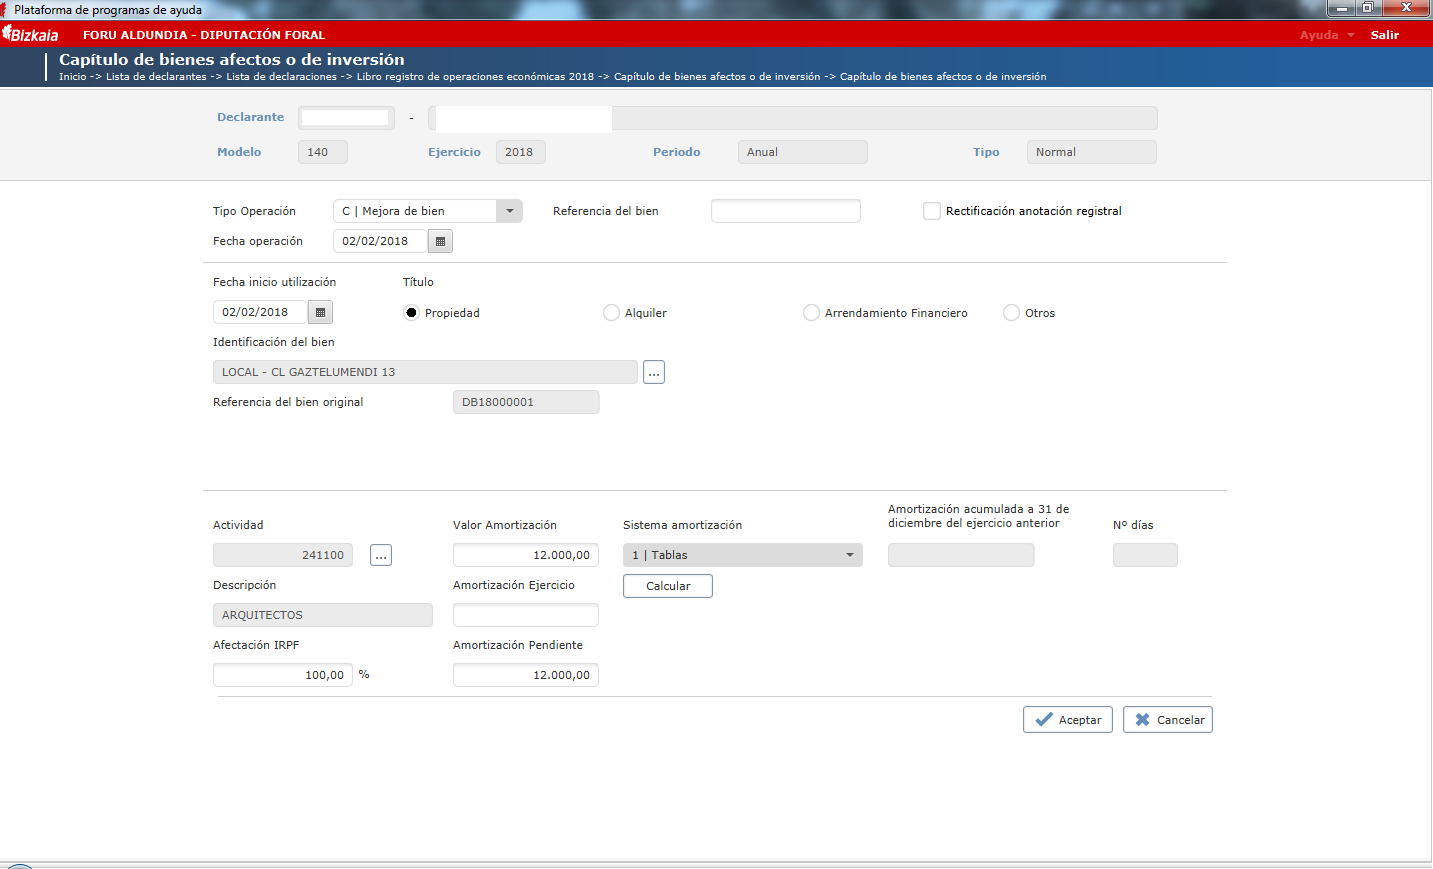1433x869 pixels.
Task: Click the Modelo 140 field
Action: pos(323,152)
